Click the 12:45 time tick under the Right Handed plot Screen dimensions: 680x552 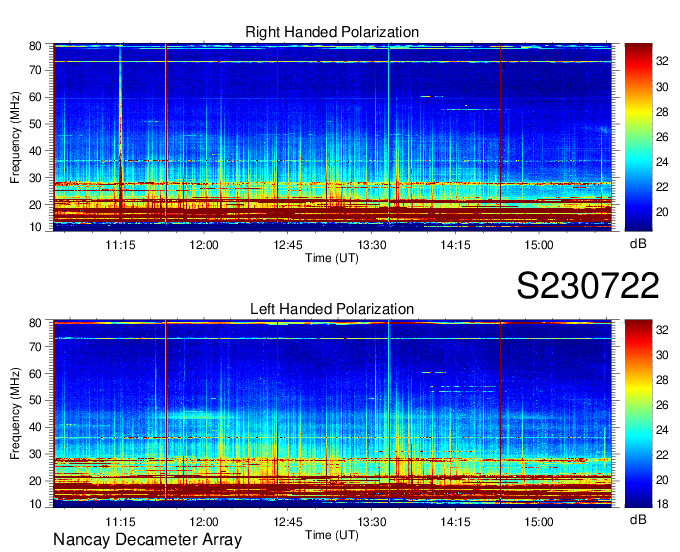coord(288,245)
